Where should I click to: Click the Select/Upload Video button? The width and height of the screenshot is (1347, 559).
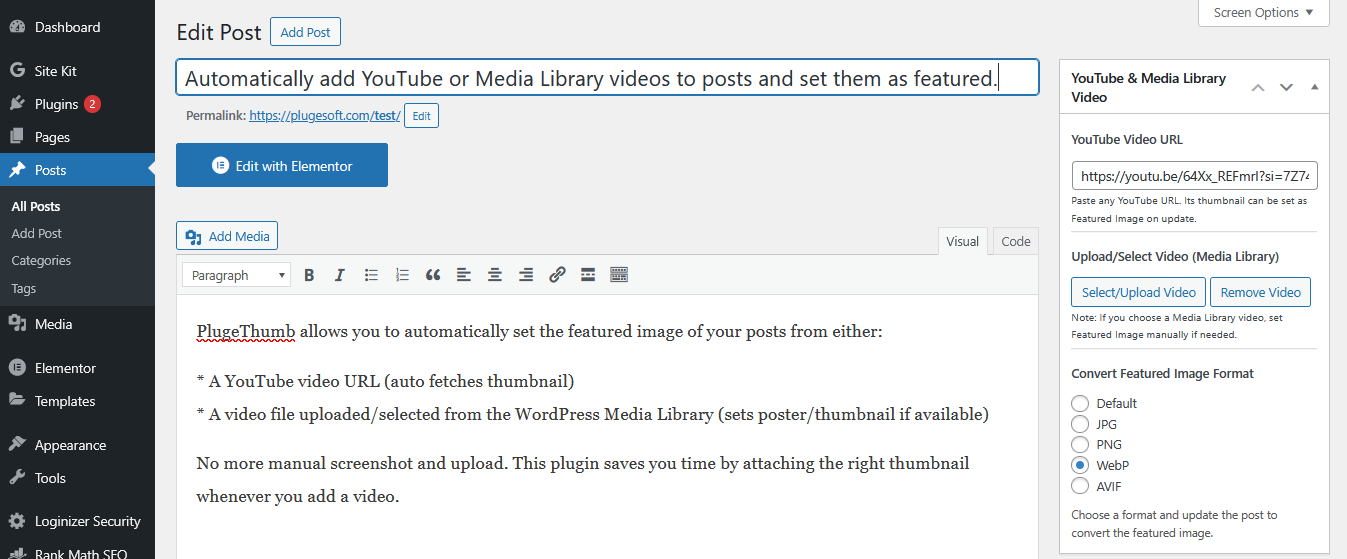1139,292
